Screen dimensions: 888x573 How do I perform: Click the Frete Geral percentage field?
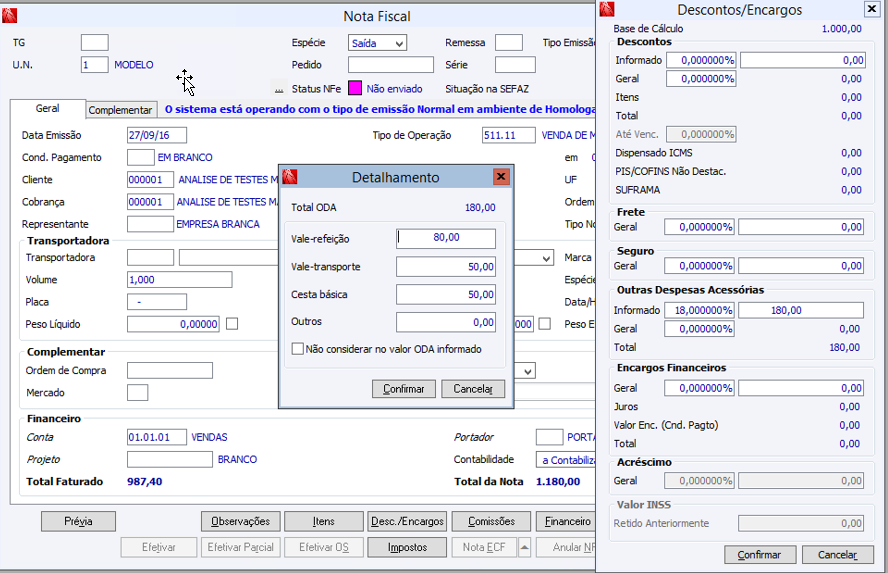pyautogui.click(x=699, y=227)
